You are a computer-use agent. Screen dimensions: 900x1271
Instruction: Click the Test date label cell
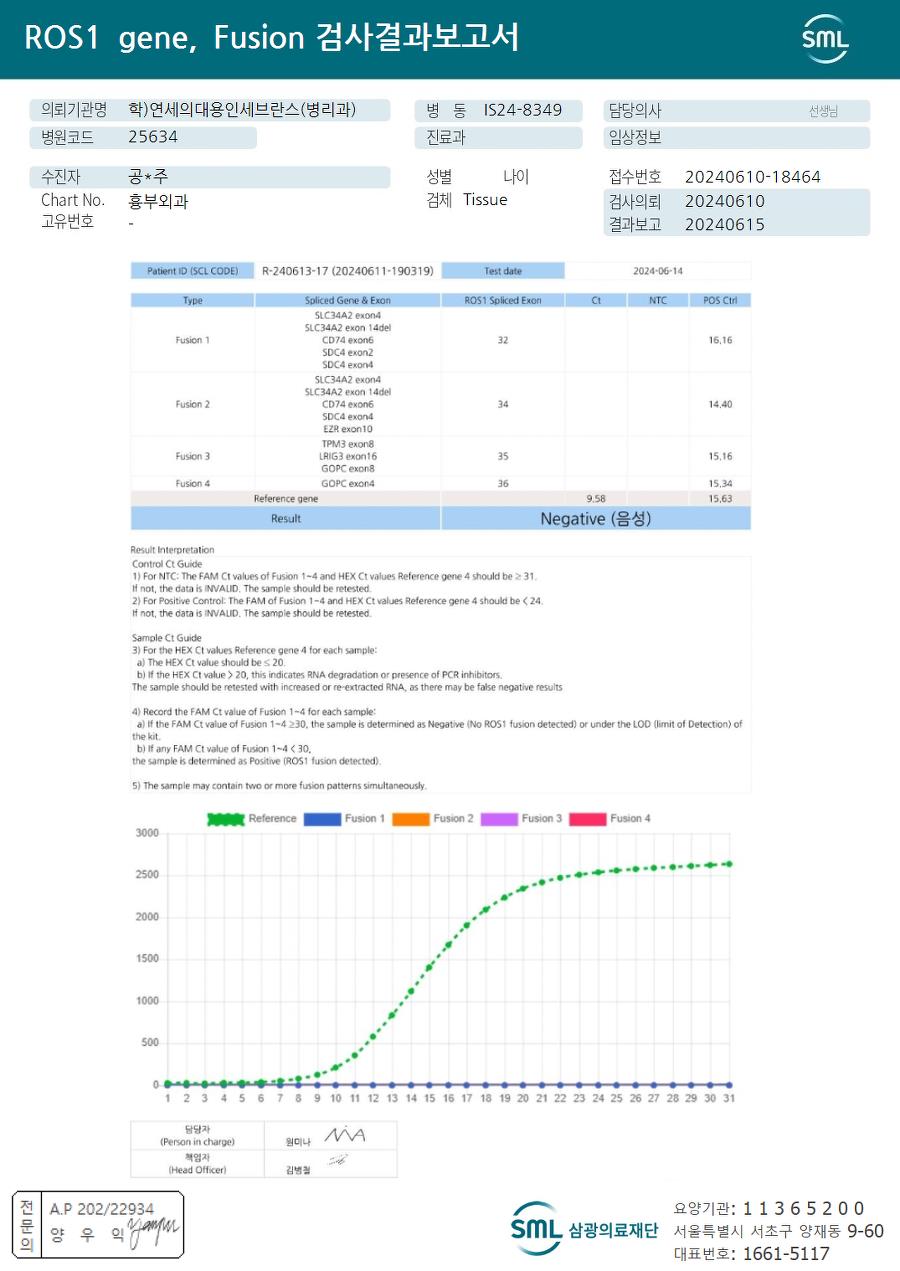(x=503, y=271)
